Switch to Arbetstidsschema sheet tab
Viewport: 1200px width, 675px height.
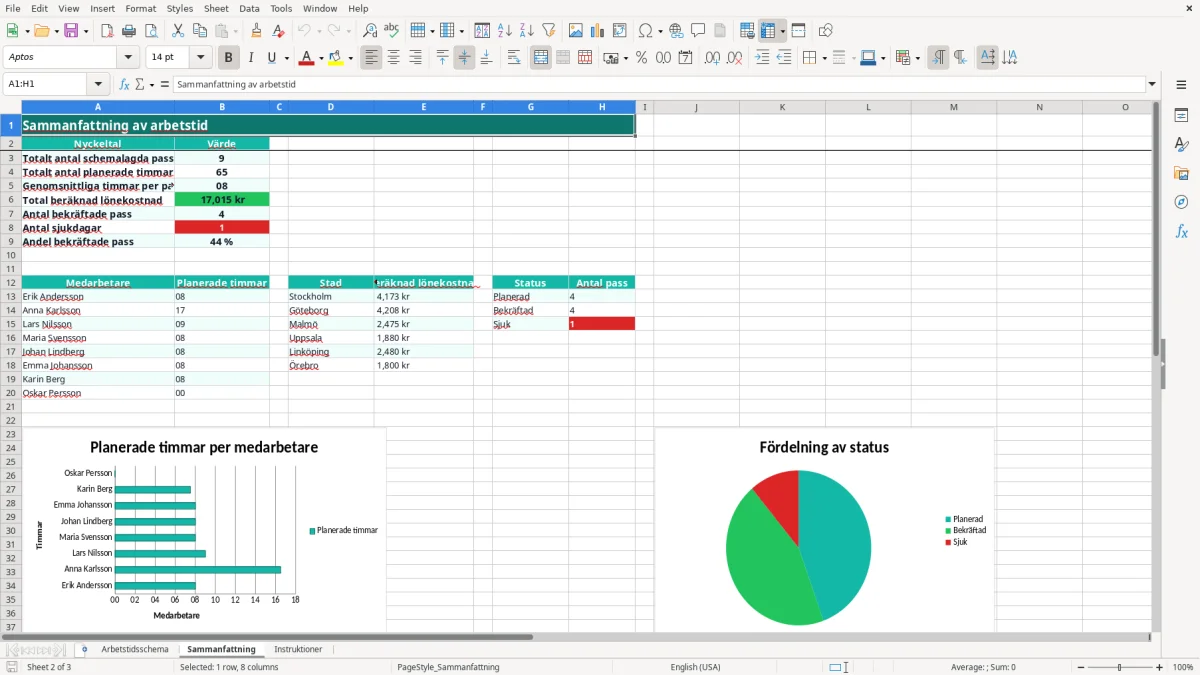[135, 649]
